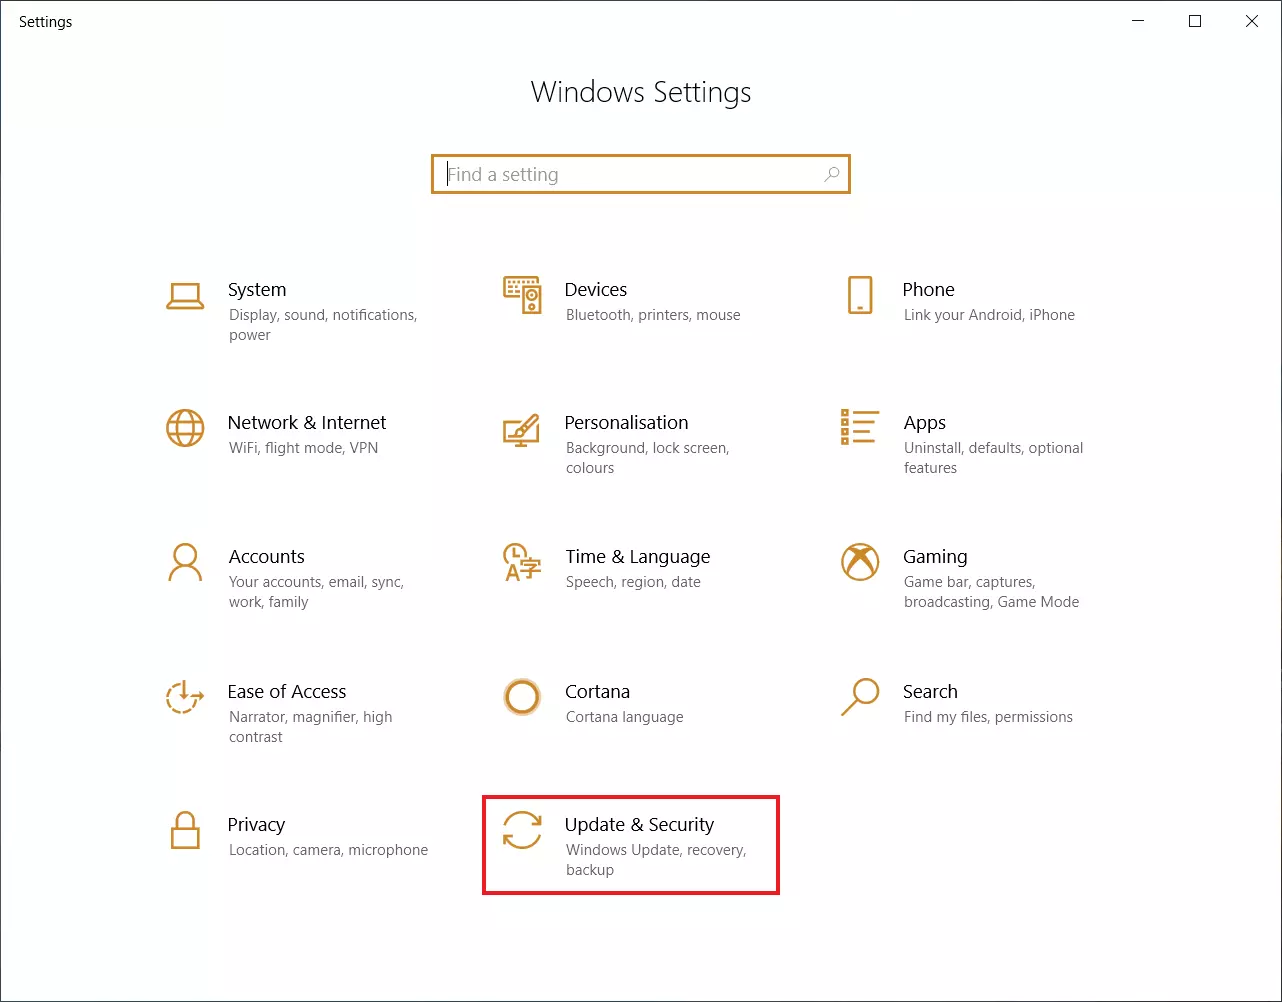Go to the Accounts heading
The height and width of the screenshot is (1002, 1282).
click(x=266, y=556)
